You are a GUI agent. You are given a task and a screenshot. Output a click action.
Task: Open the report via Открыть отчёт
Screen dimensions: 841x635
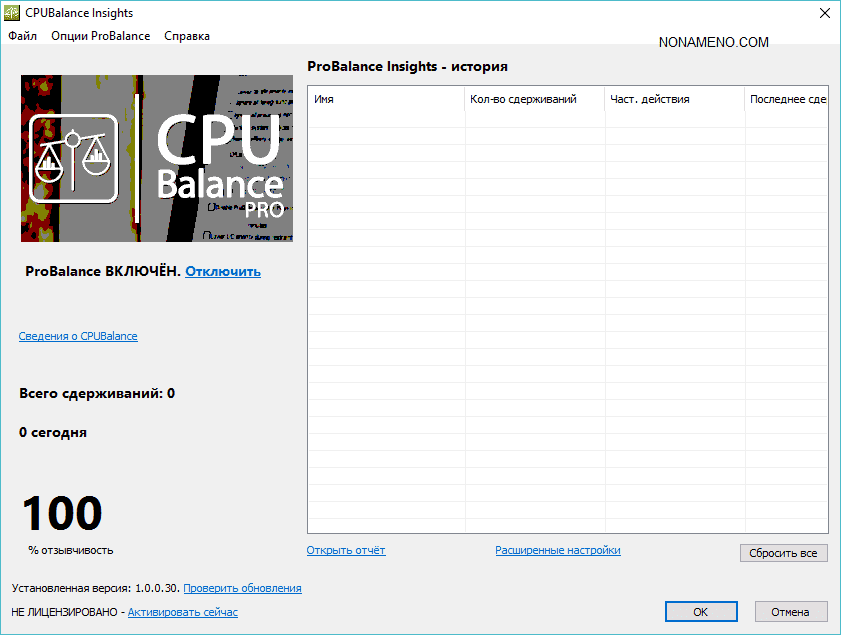[x=346, y=550]
